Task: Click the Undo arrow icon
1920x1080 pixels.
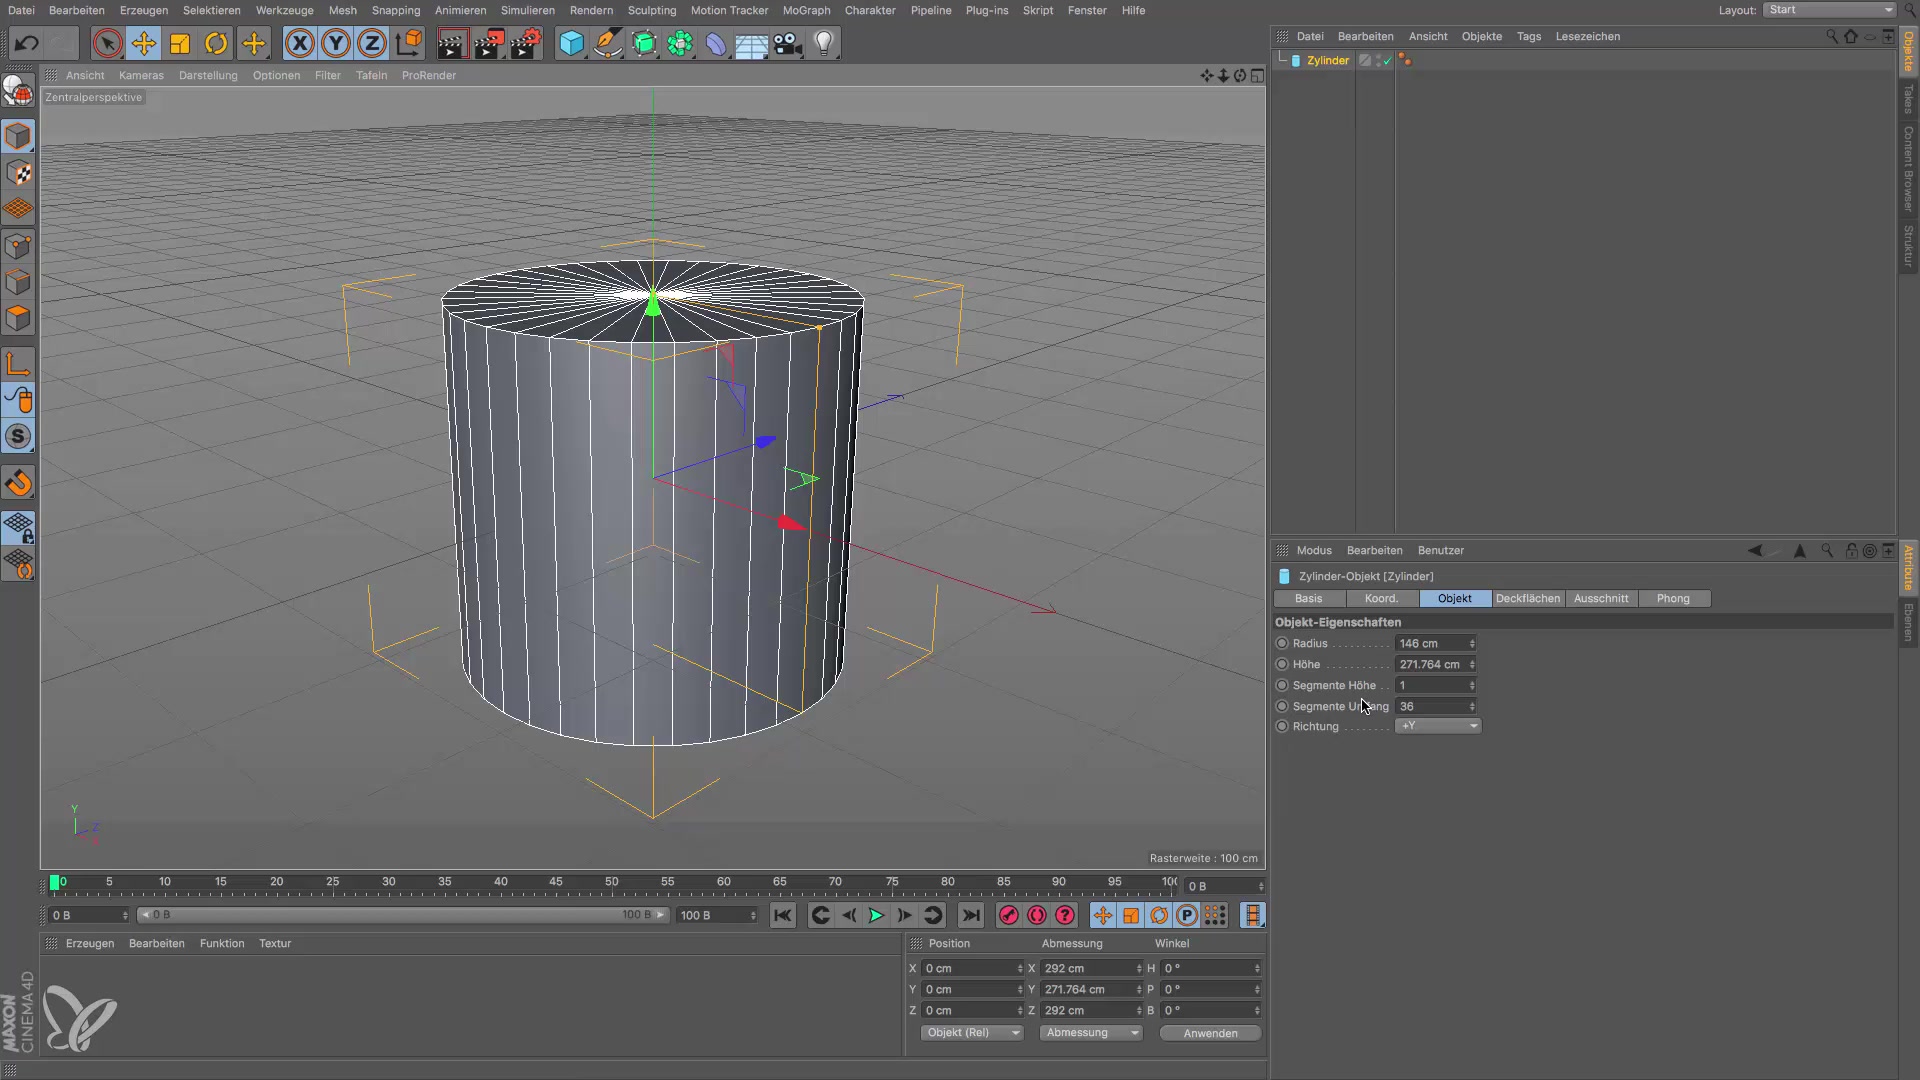Action: [27, 44]
